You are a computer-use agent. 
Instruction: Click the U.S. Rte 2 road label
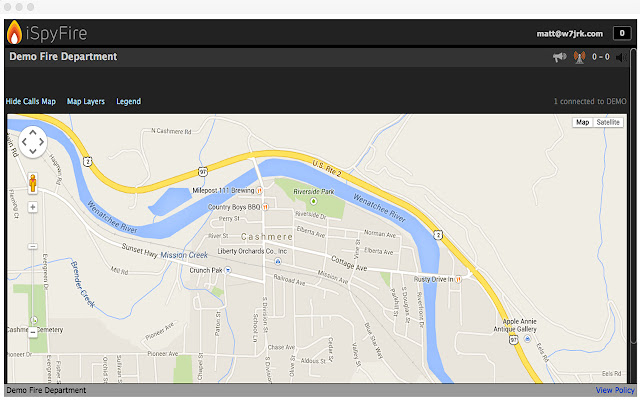pos(327,169)
